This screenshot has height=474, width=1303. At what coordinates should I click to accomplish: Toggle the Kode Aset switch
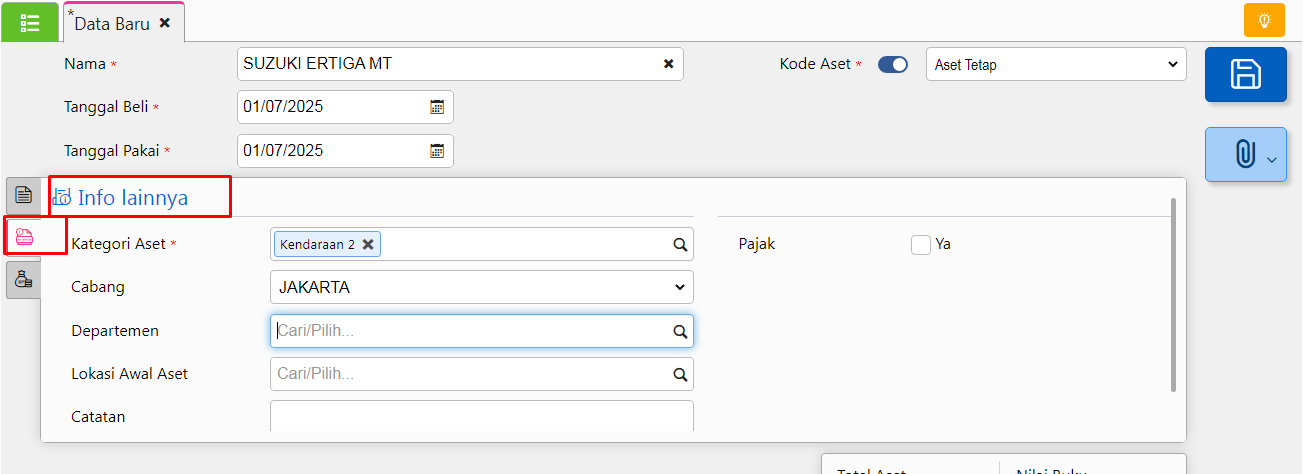point(892,64)
